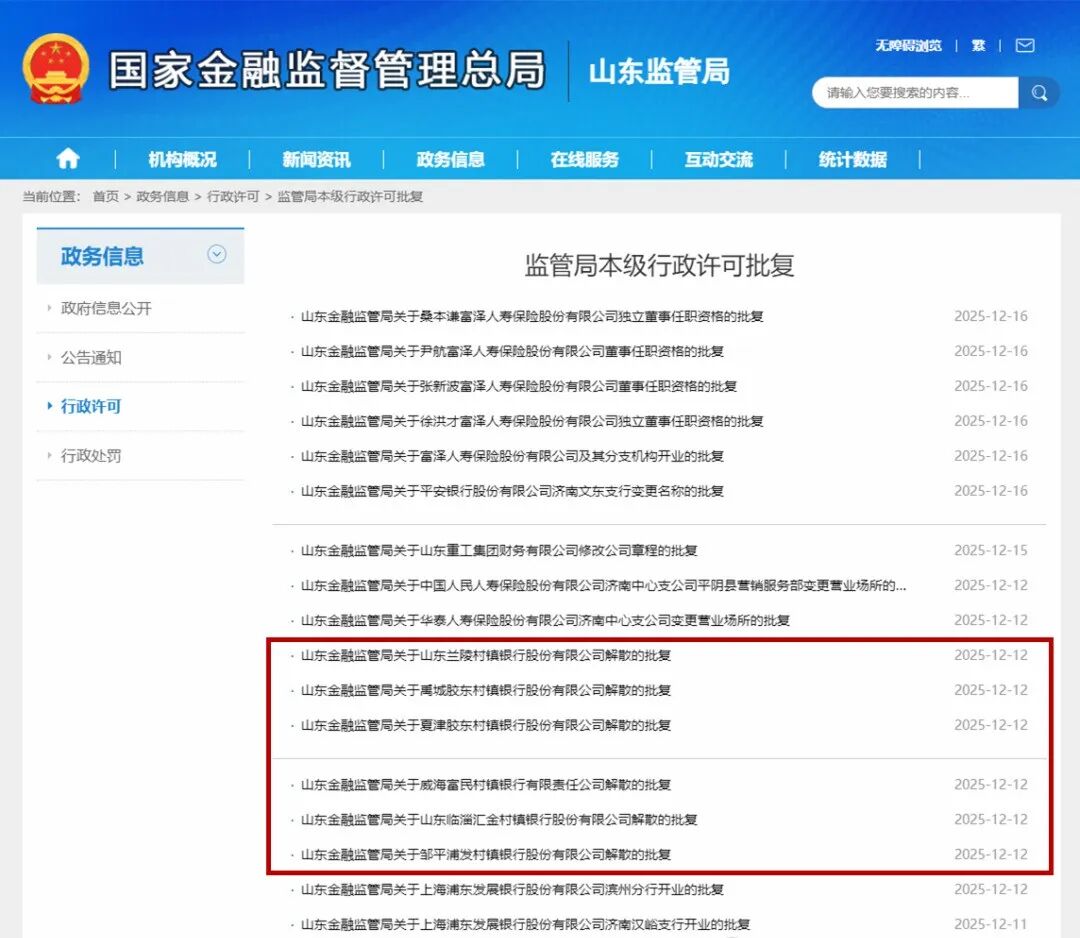Image resolution: width=1080 pixels, height=938 pixels.
Task: Select the 统计数据 menu item
Action: (851, 158)
